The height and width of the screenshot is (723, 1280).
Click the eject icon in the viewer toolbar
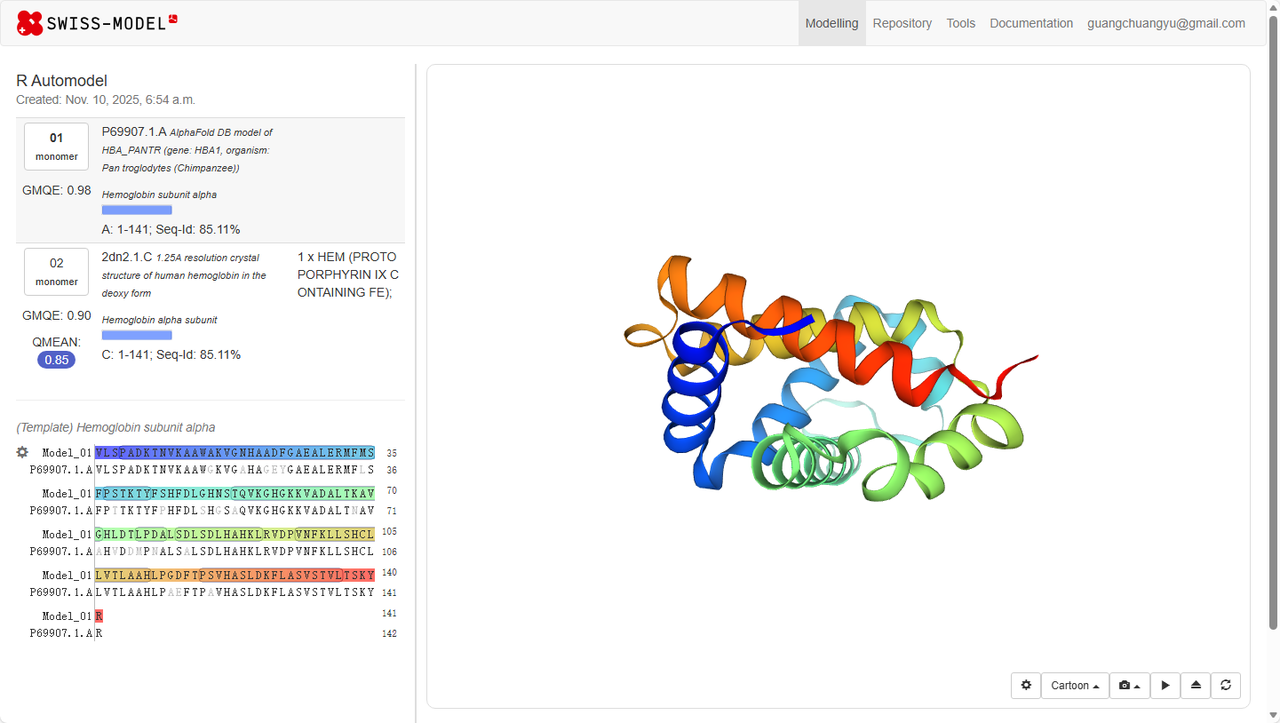pyautogui.click(x=1195, y=685)
